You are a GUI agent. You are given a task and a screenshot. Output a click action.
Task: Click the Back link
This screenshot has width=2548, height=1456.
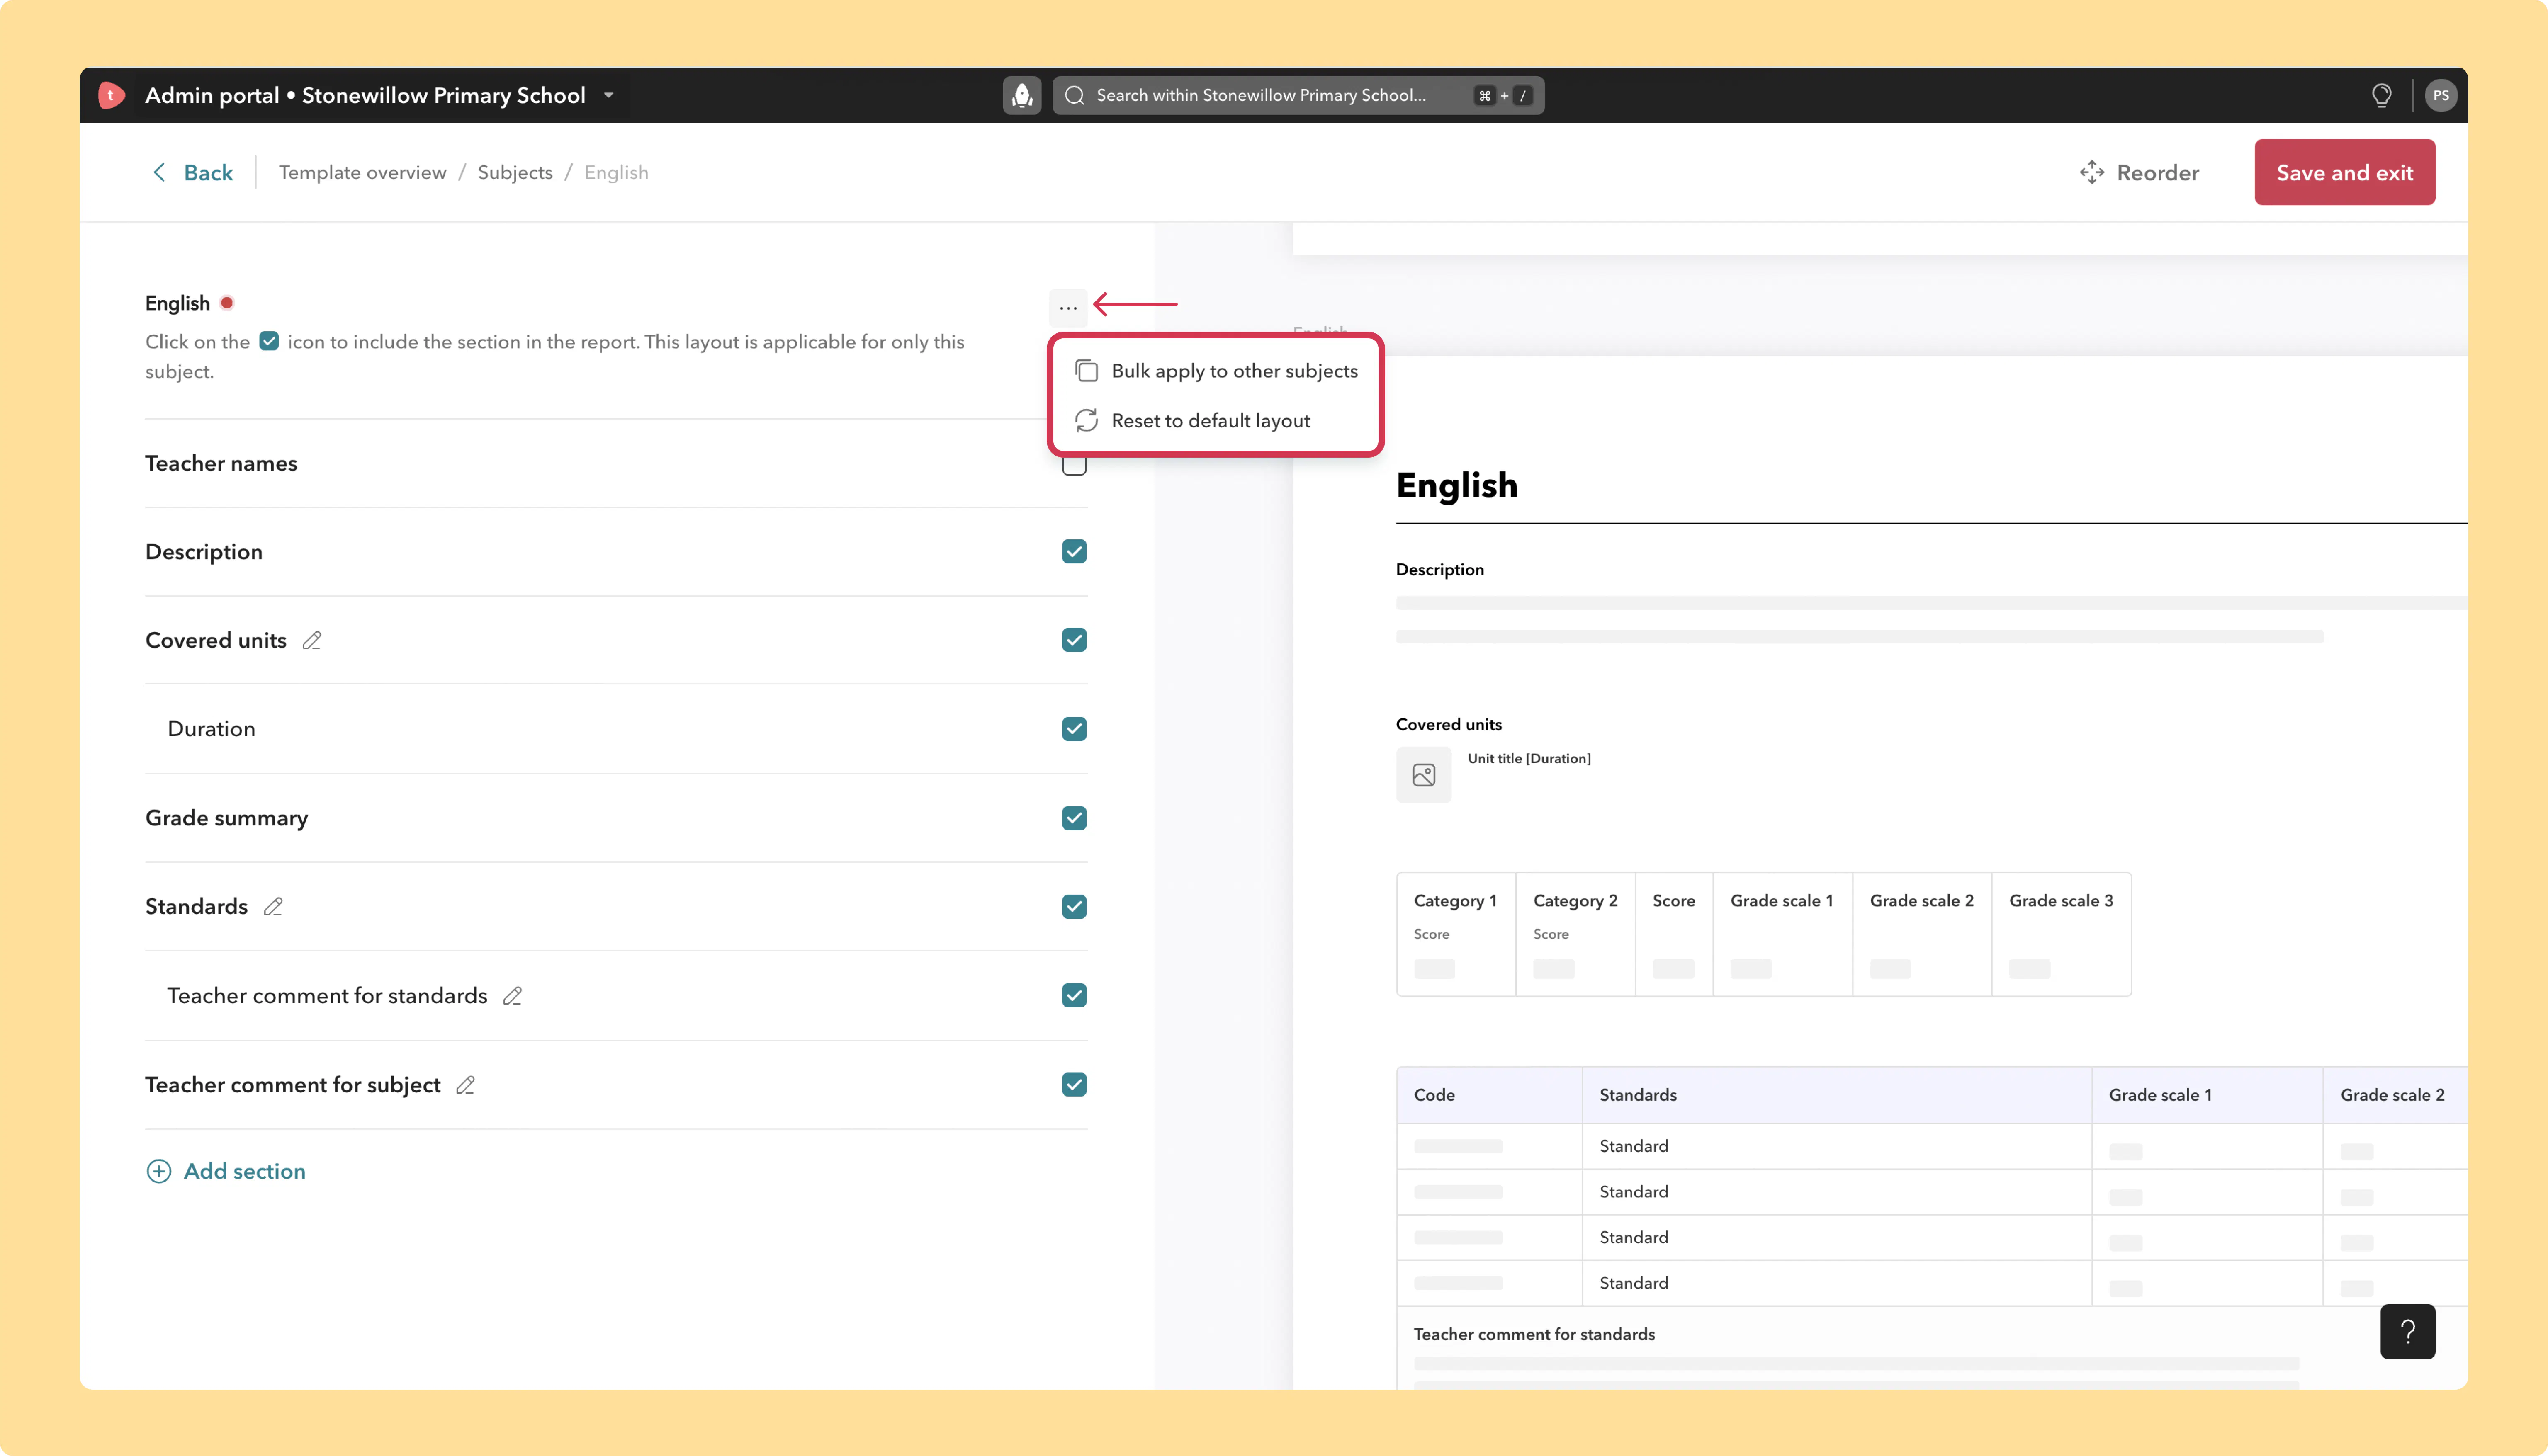click(192, 172)
